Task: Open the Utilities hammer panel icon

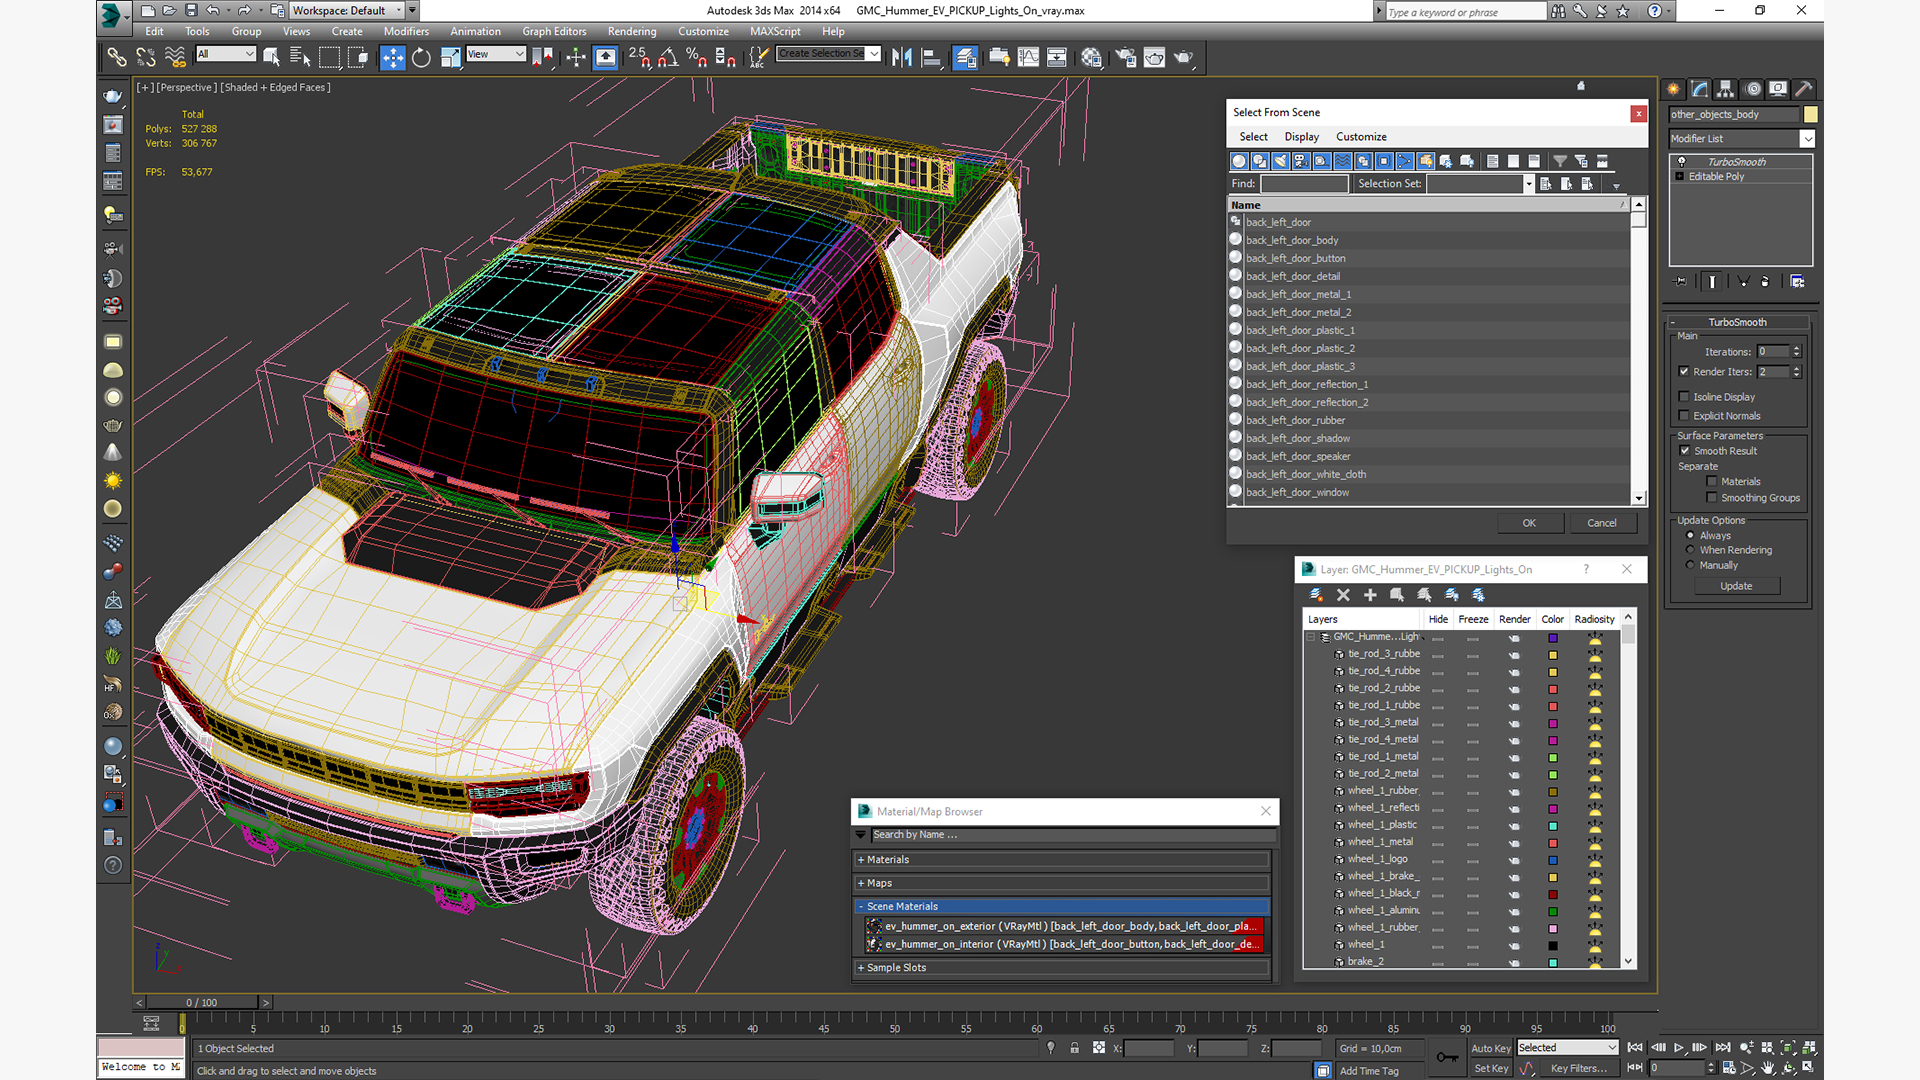Action: (1804, 89)
